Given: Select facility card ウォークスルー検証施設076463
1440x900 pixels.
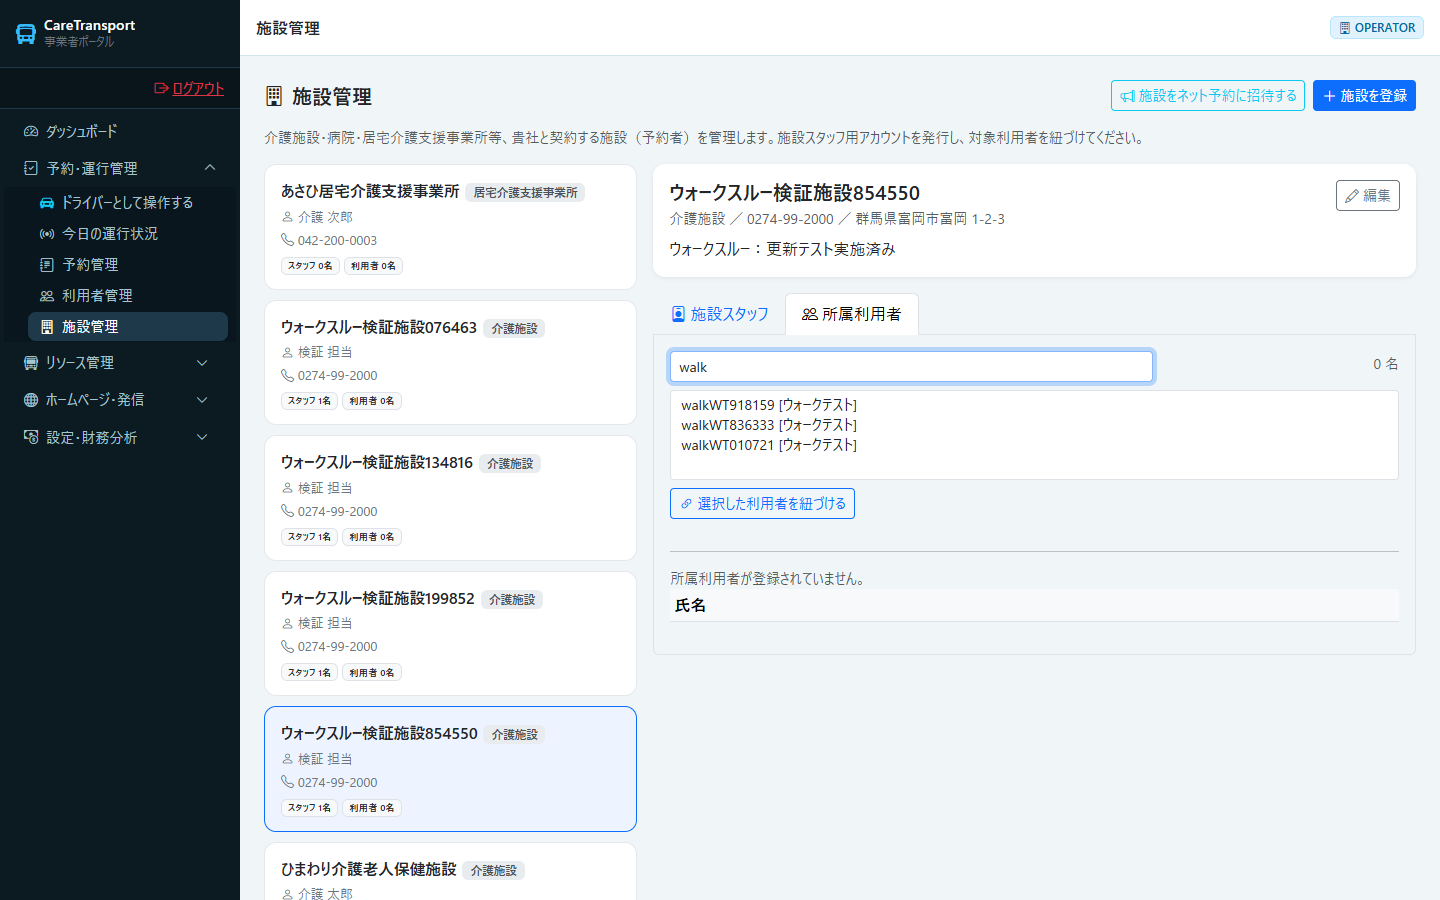Looking at the screenshot, I should click(x=450, y=363).
